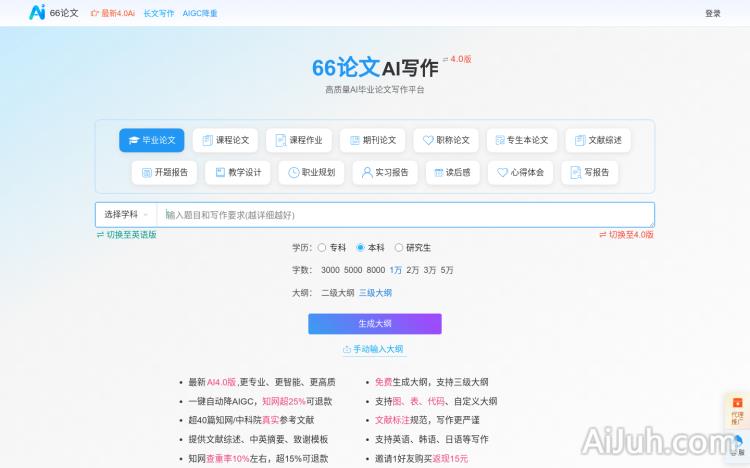Image resolution: width=750 pixels, height=468 pixels.
Task: Select the 本科 education radio button
Action: point(361,247)
